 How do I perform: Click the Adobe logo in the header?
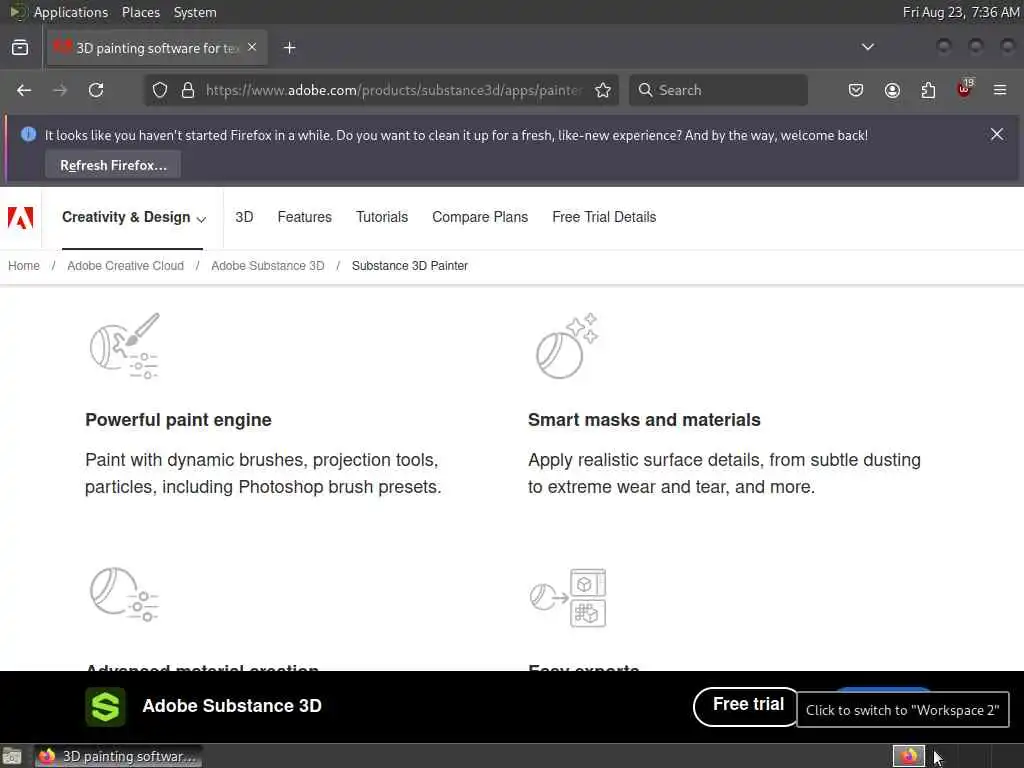(20, 217)
